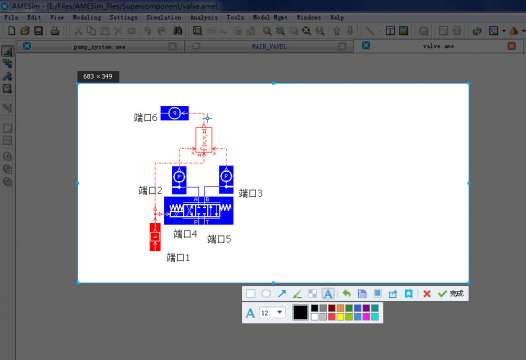
Task: Open the font size 12 dropdown
Action: coord(272,313)
